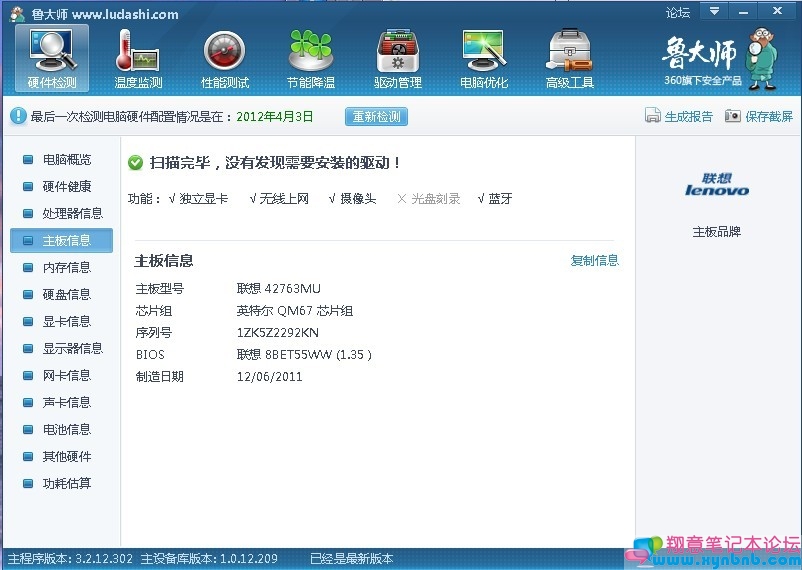Select 内存信息 in the sidebar
Screen dimensions: 802x570
pyautogui.click(x=61, y=268)
